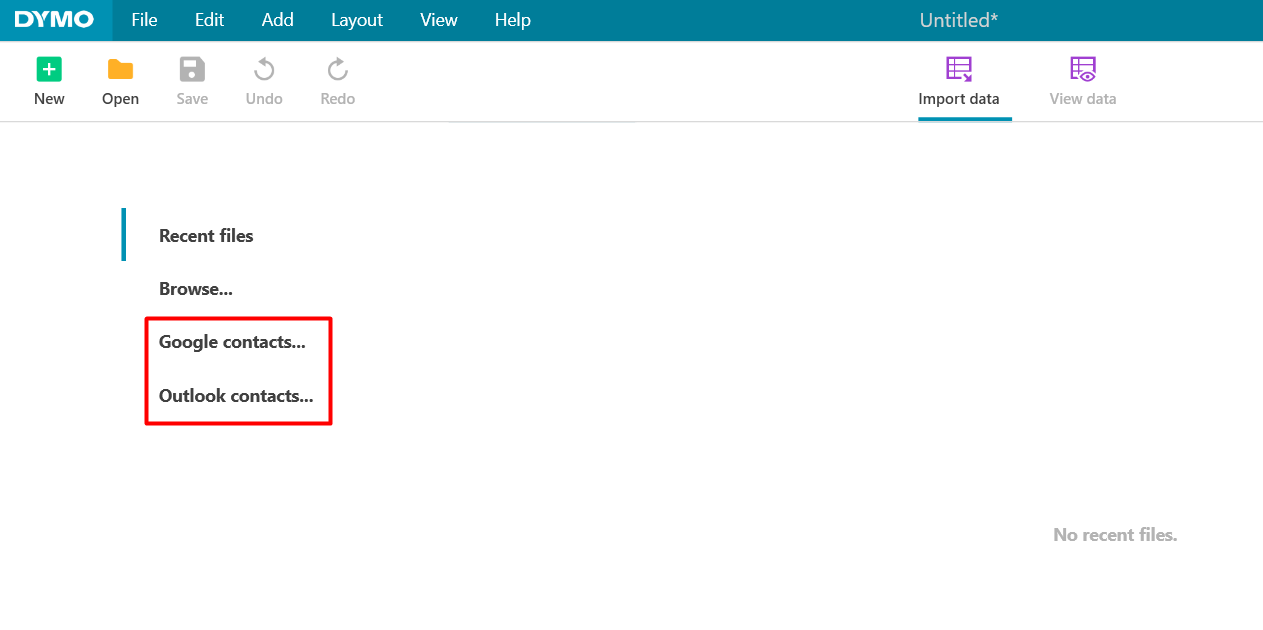Open the Help menu
Viewport: 1263px width, 630px height.
512,20
